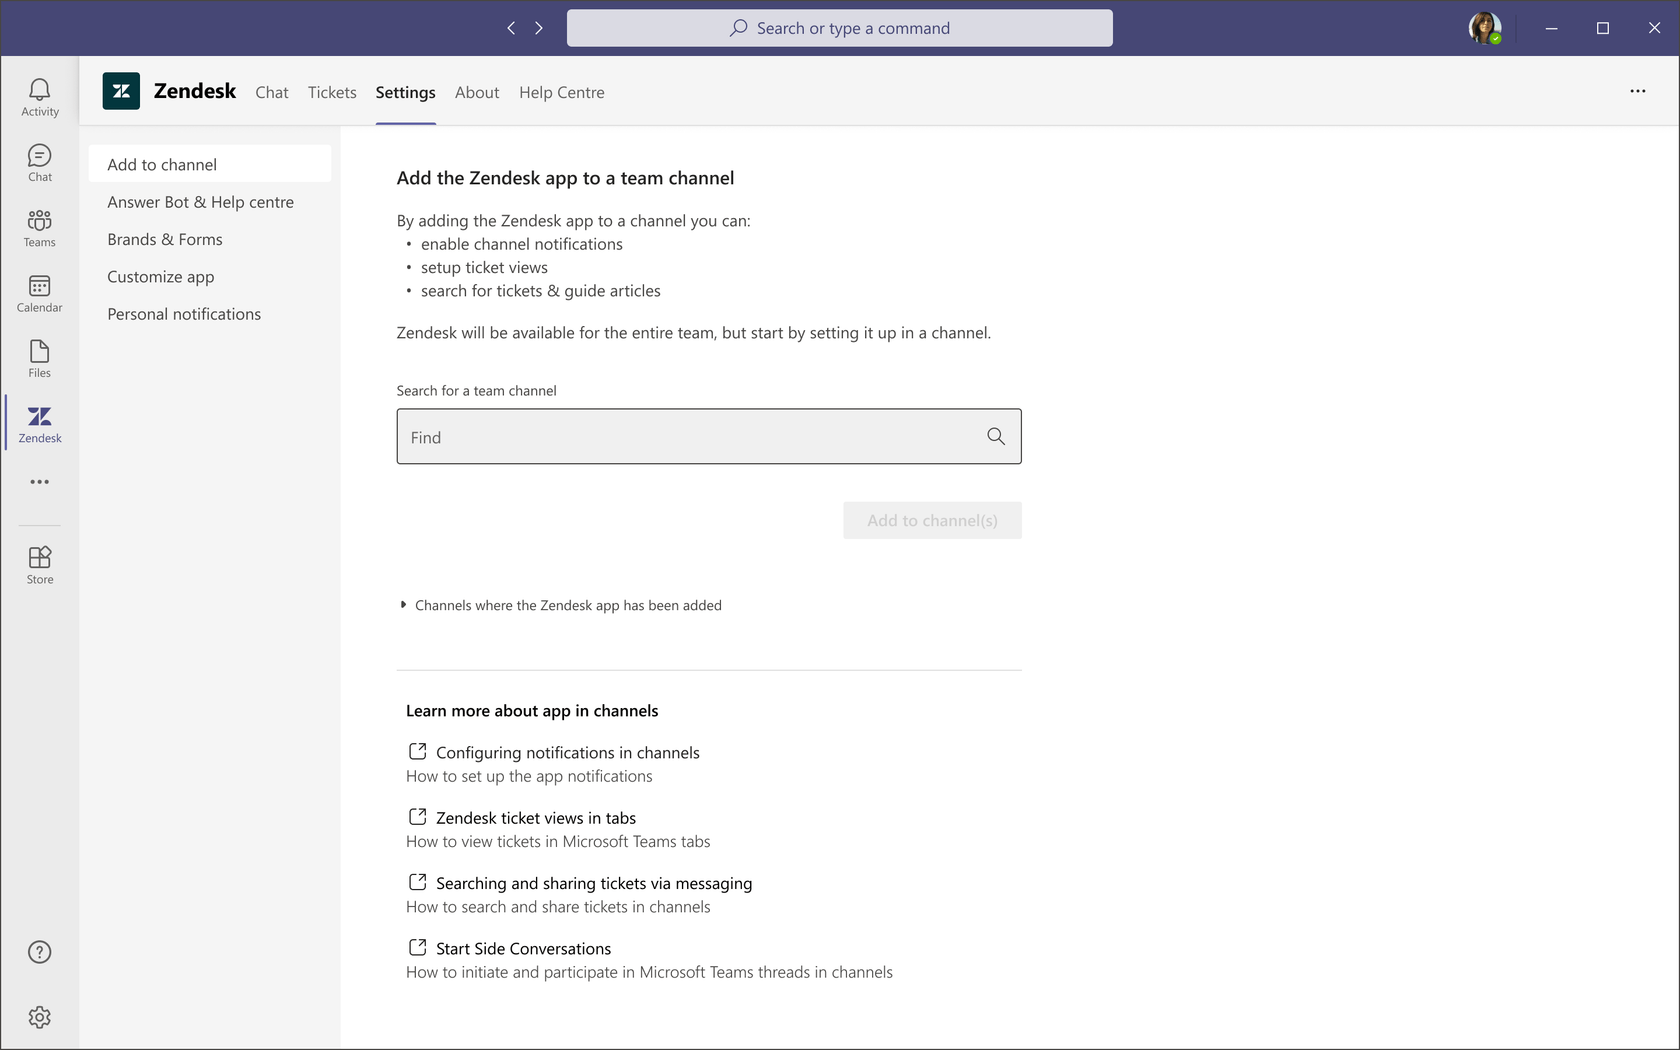Viewport: 1680px width, 1050px height.
Task: Open the Calendar
Action: (x=39, y=292)
